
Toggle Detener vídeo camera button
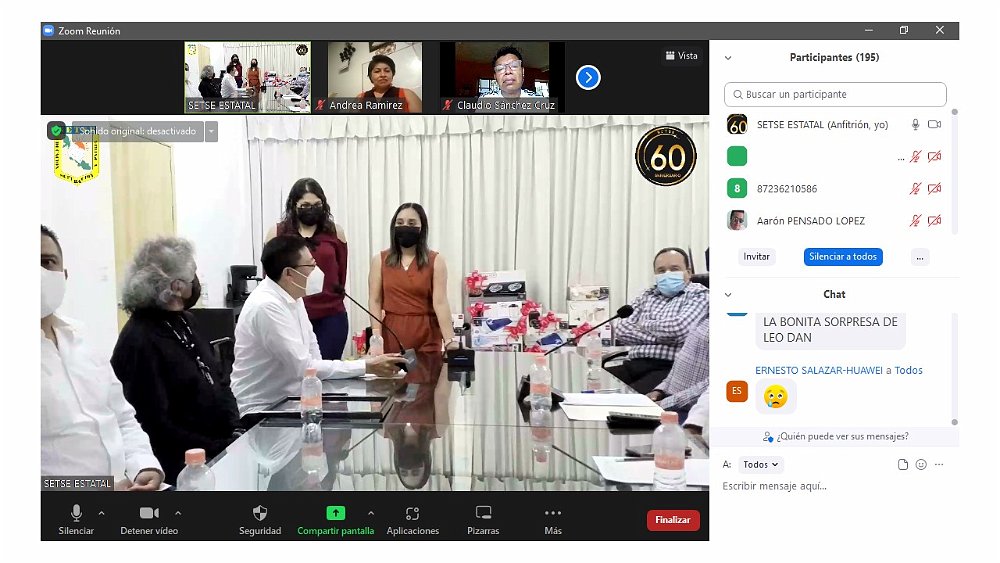[149, 514]
